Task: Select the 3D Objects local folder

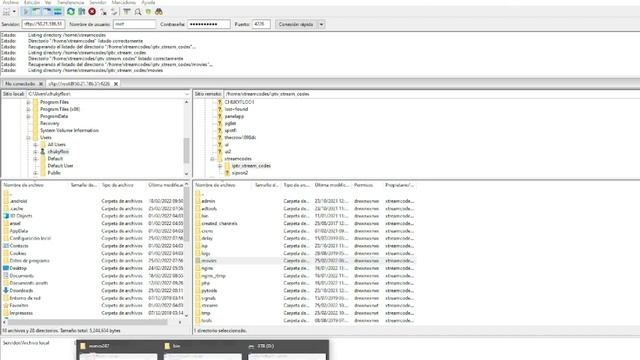Action: 21,216
